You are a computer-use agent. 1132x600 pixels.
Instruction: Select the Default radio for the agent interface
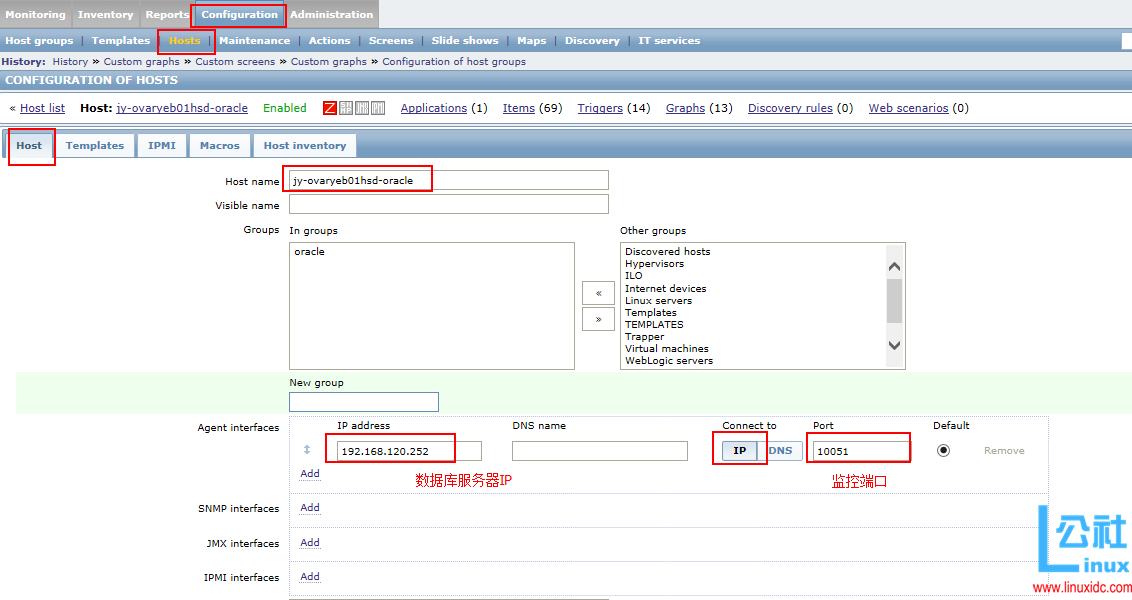click(941, 450)
